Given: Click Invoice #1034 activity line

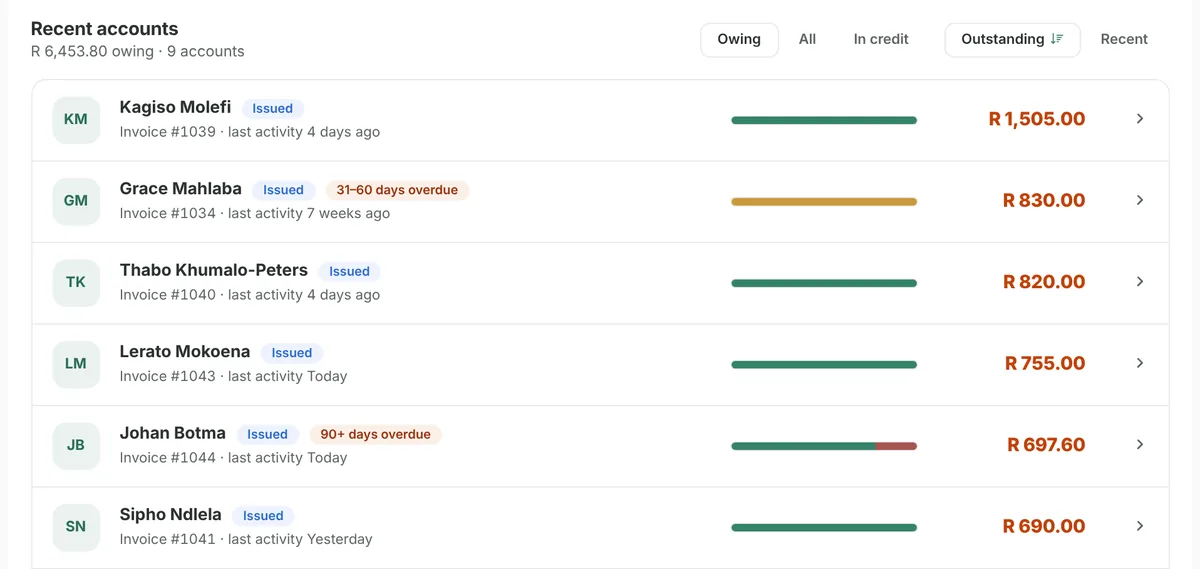Looking at the screenshot, I should 254,213.
